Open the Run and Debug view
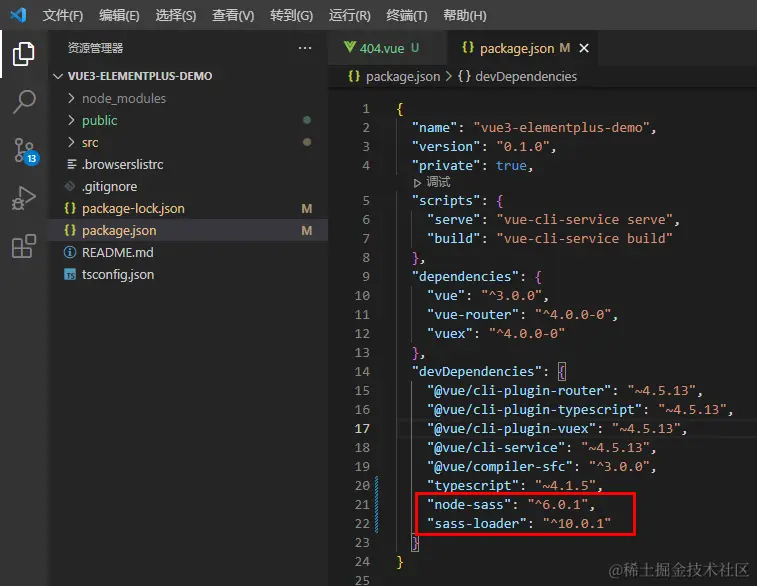The image size is (757, 586). [x=24, y=198]
